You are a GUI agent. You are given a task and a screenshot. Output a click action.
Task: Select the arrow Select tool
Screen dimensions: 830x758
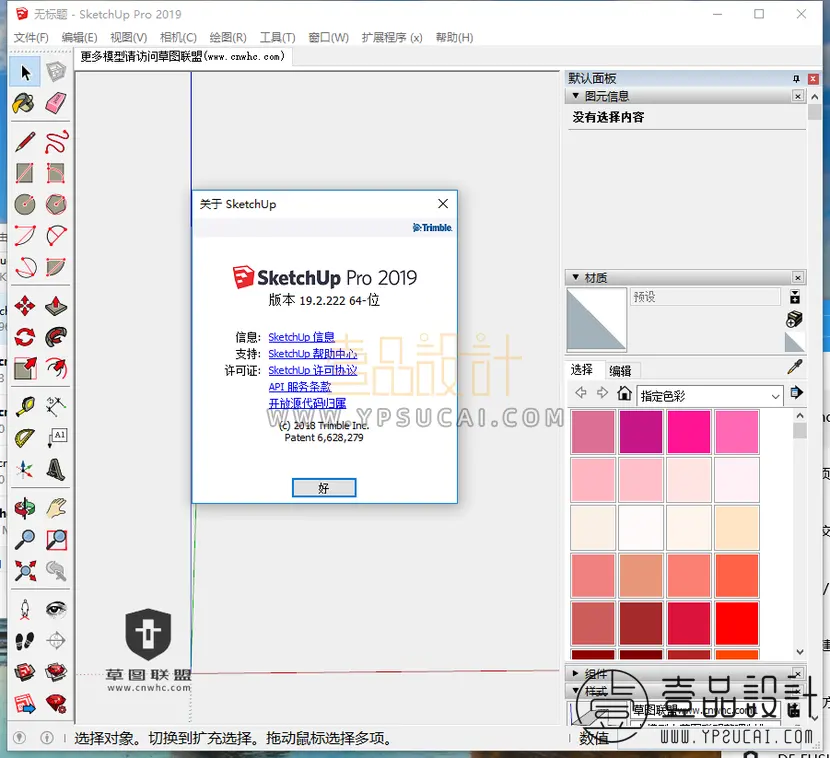tap(25, 72)
